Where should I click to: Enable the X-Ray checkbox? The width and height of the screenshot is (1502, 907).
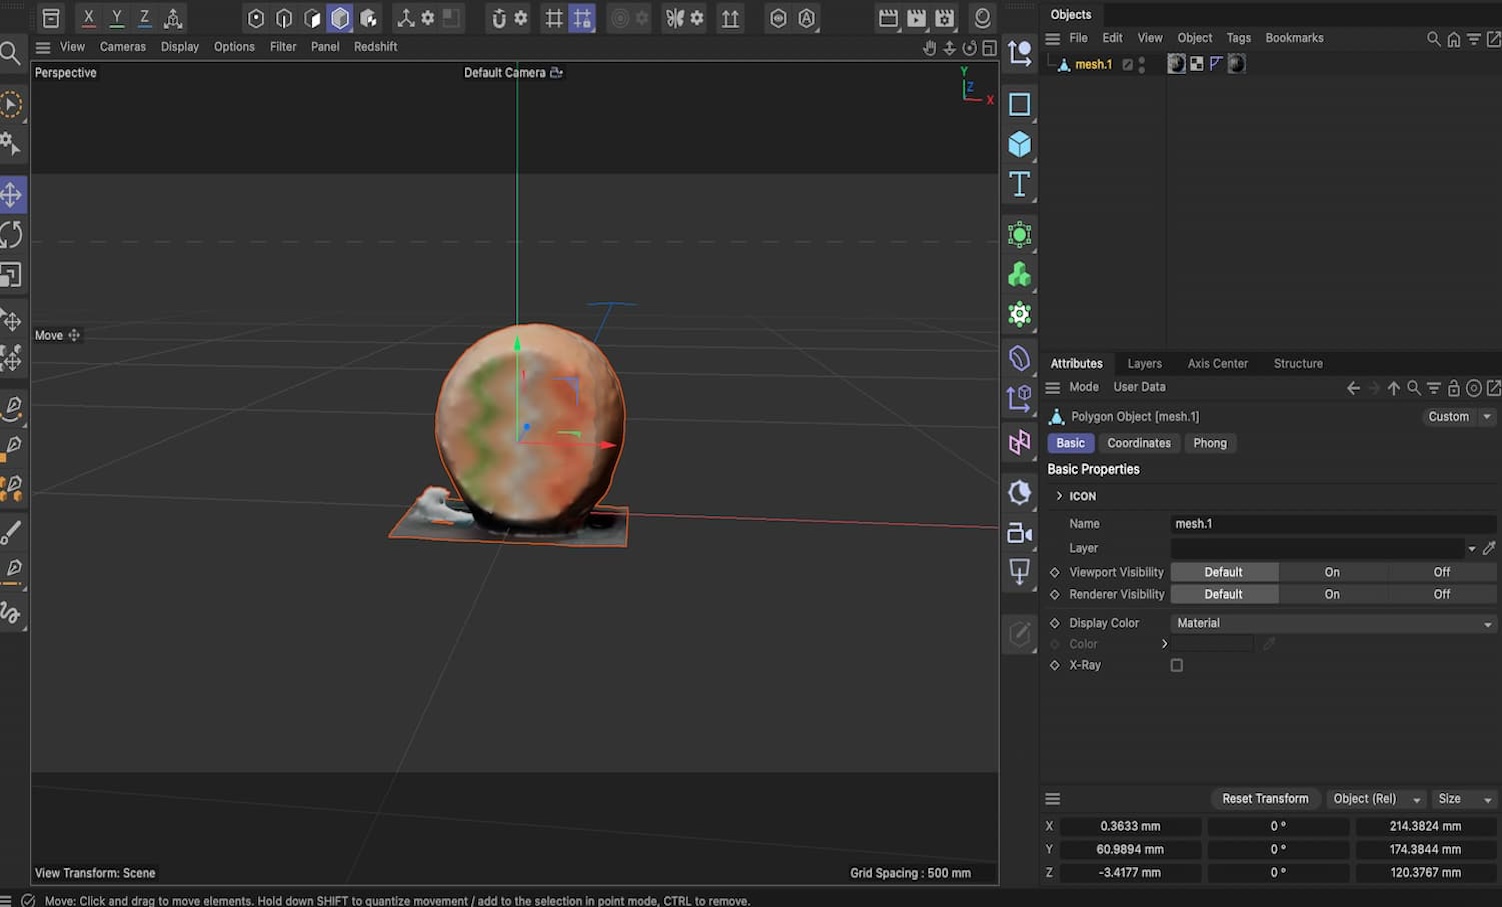[x=1176, y=665]
